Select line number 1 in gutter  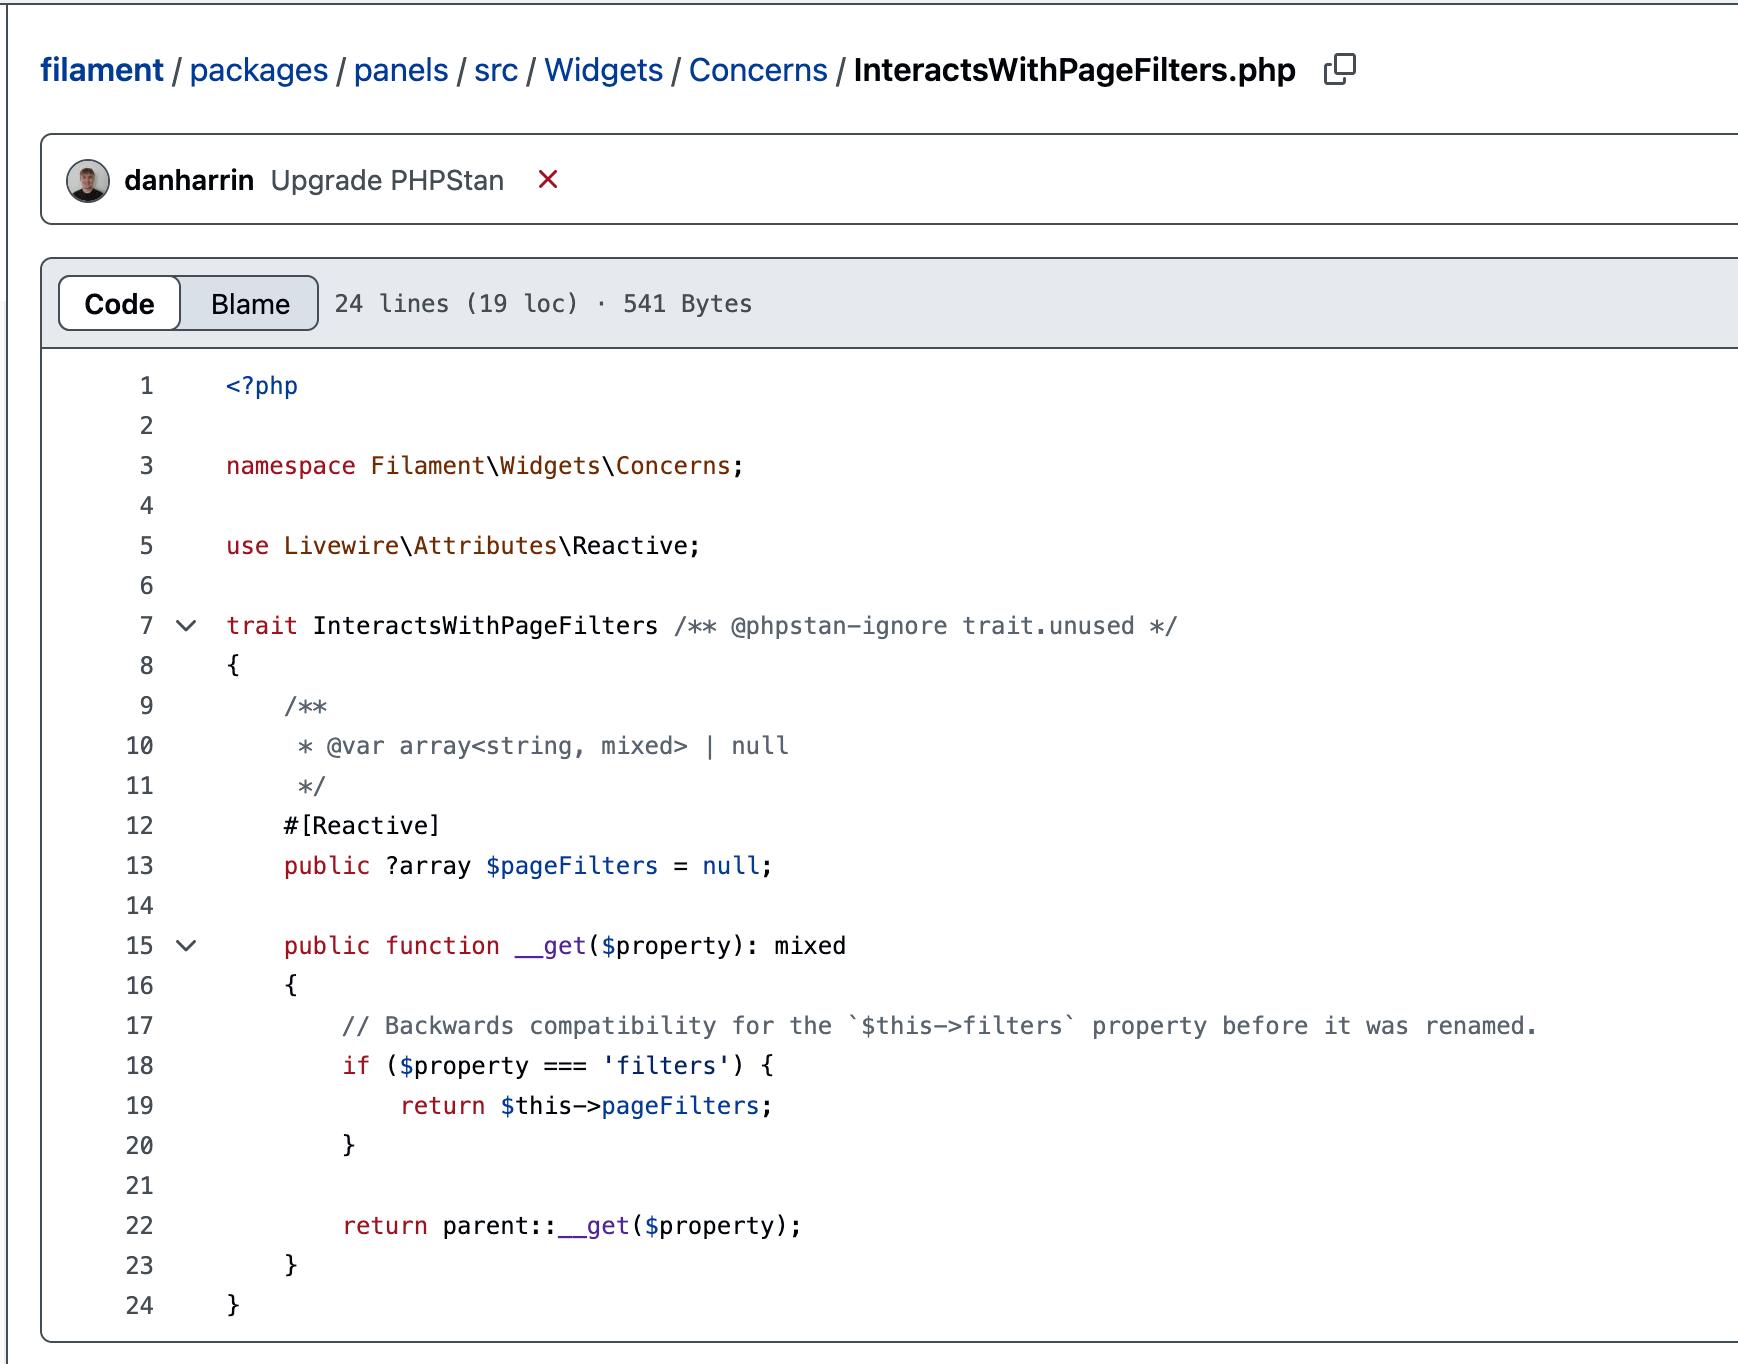click(146, 386)
